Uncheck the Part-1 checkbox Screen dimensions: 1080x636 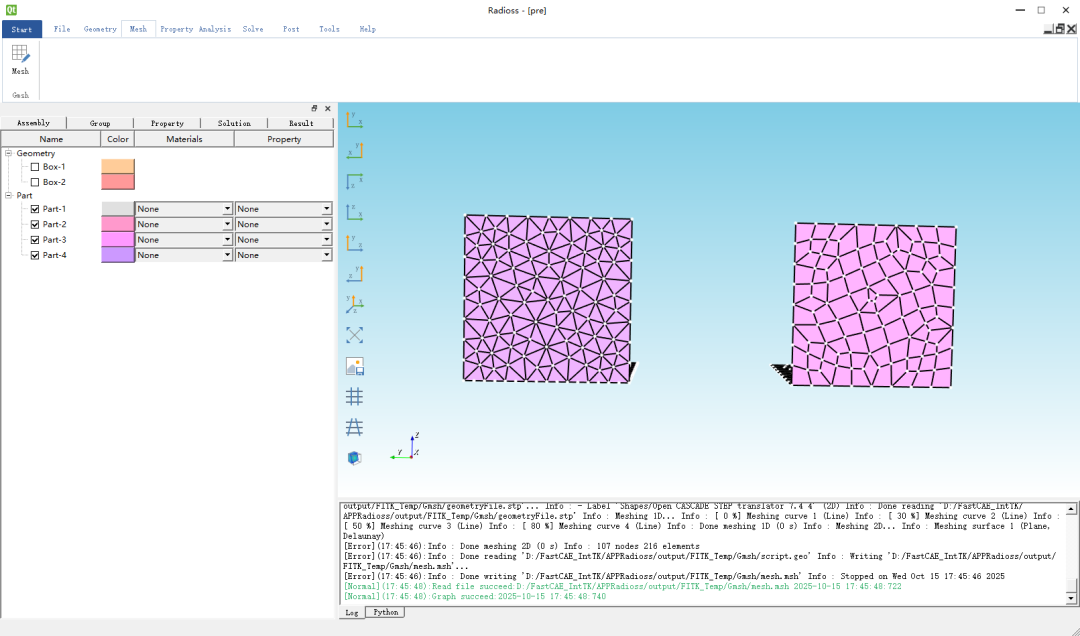[x=35, y=209]
